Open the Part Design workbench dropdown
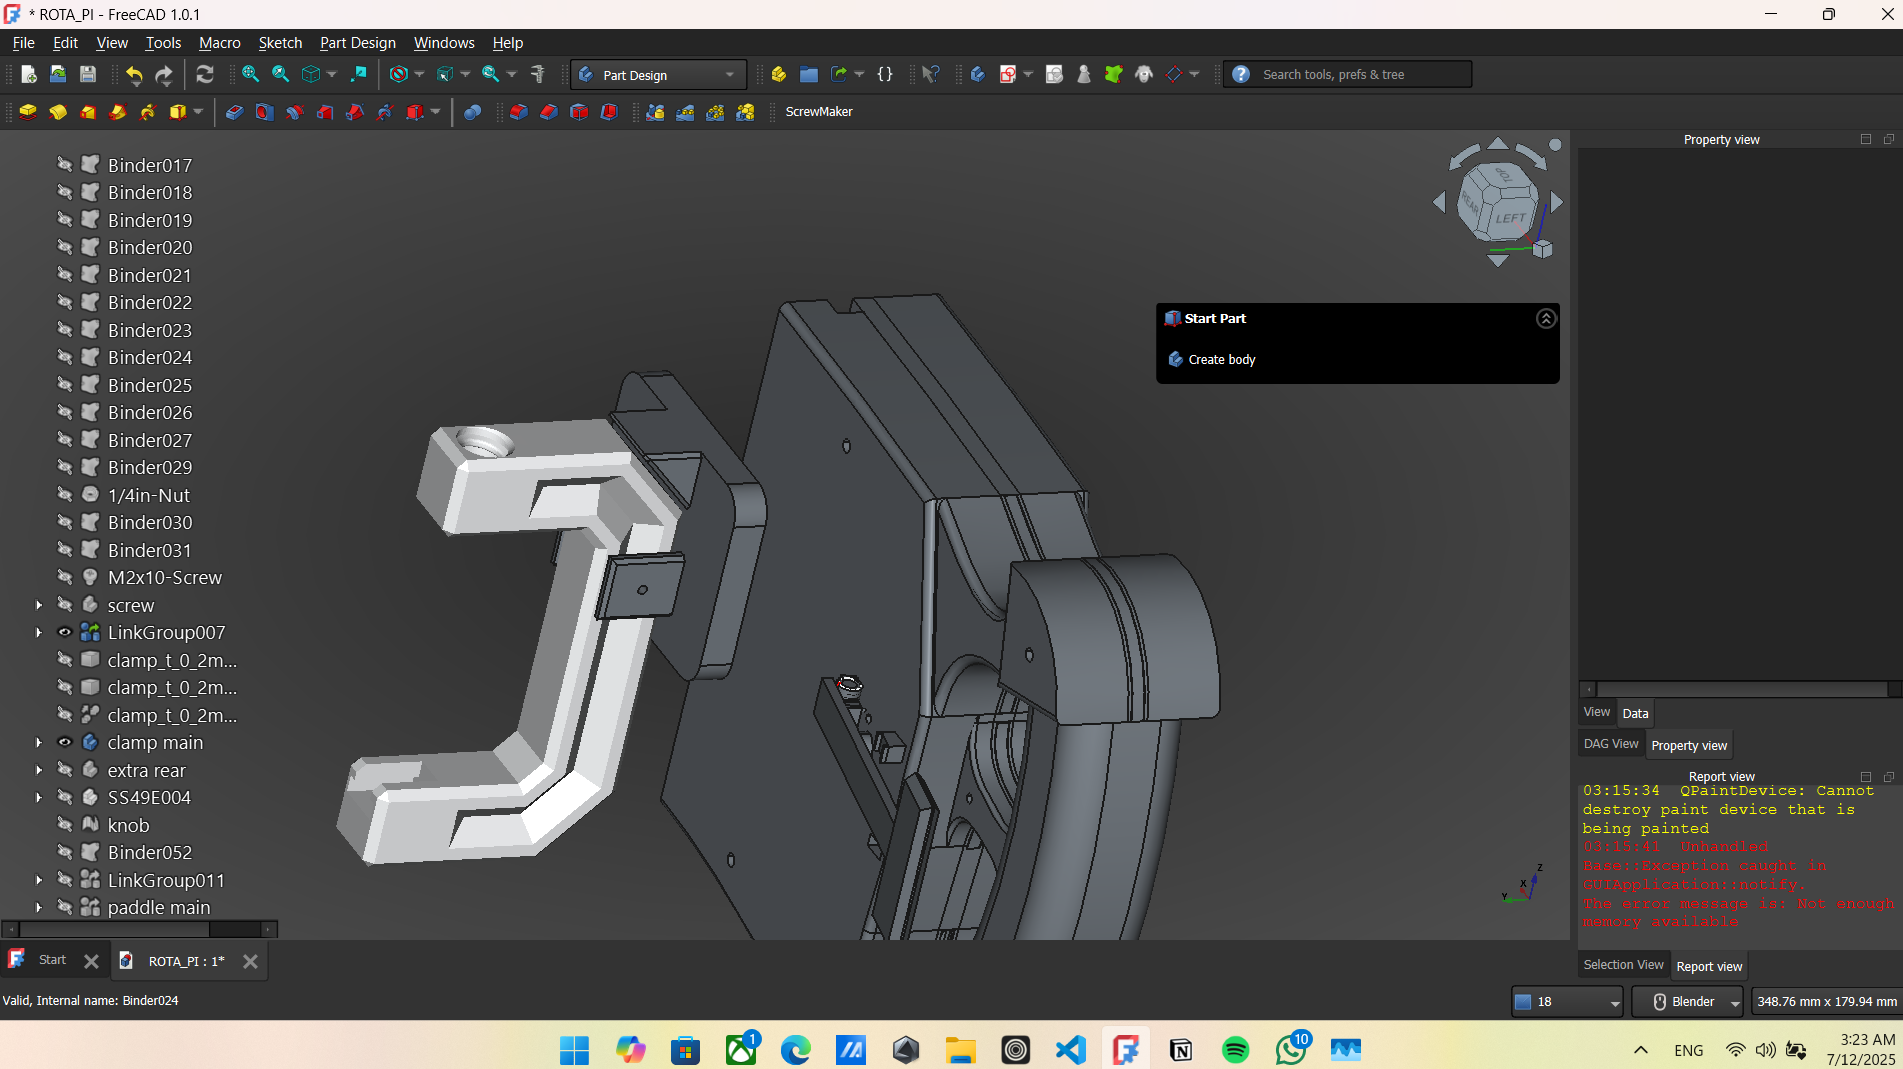 pos(659,75)
